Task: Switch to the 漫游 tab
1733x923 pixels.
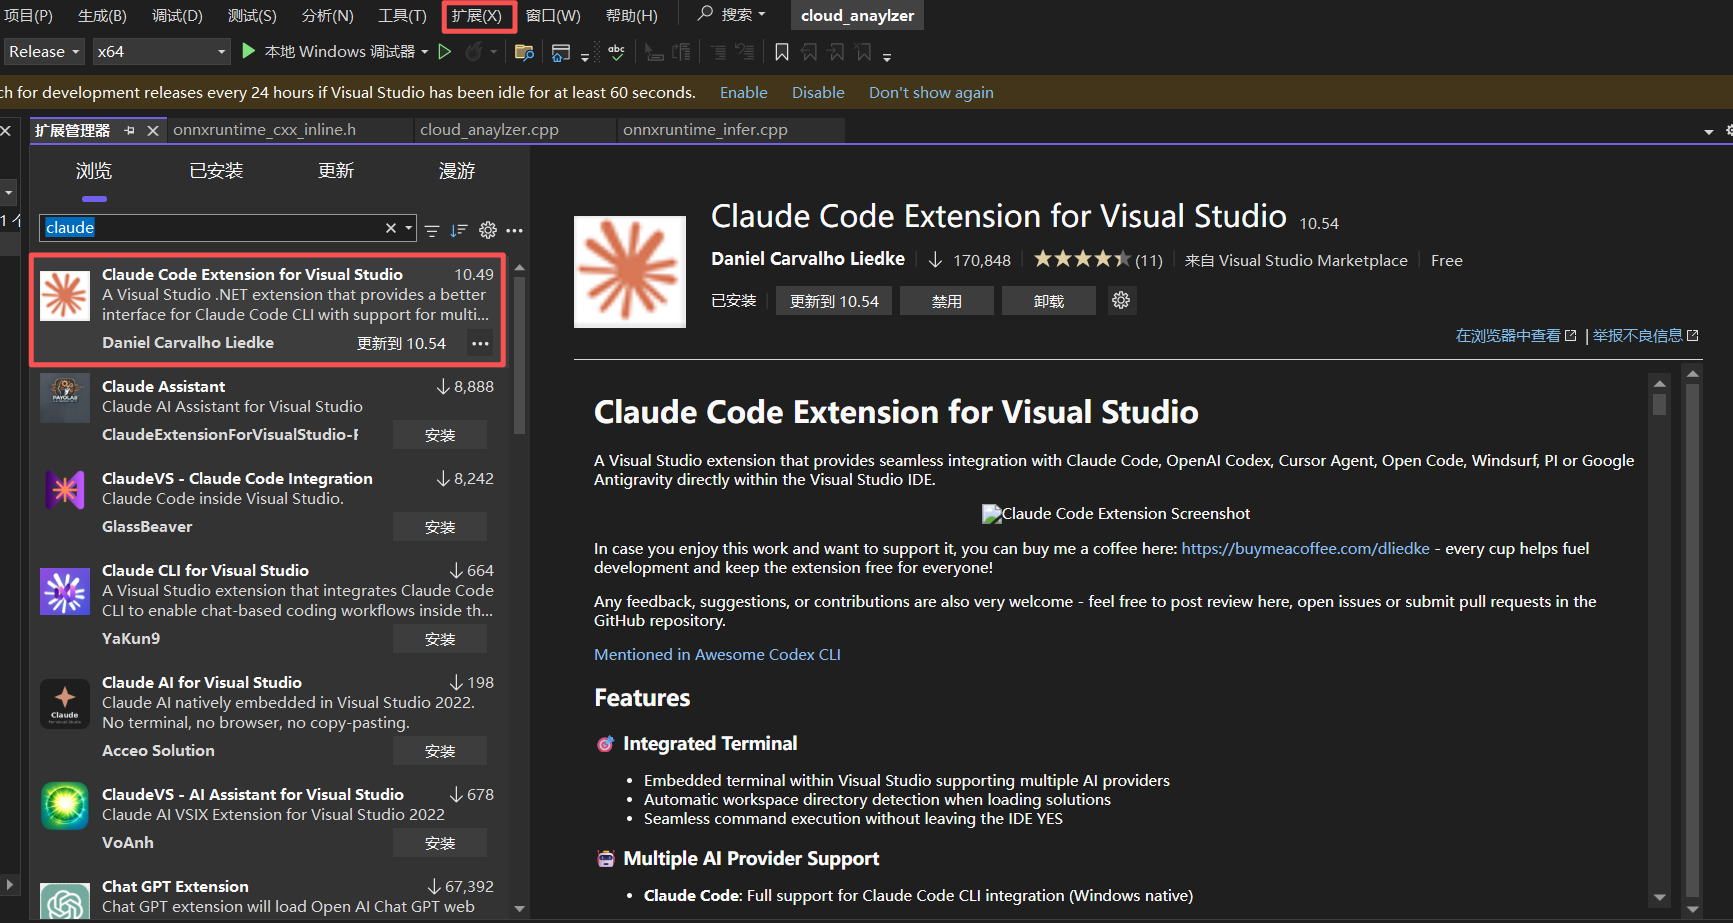Action: click(457, 171)
